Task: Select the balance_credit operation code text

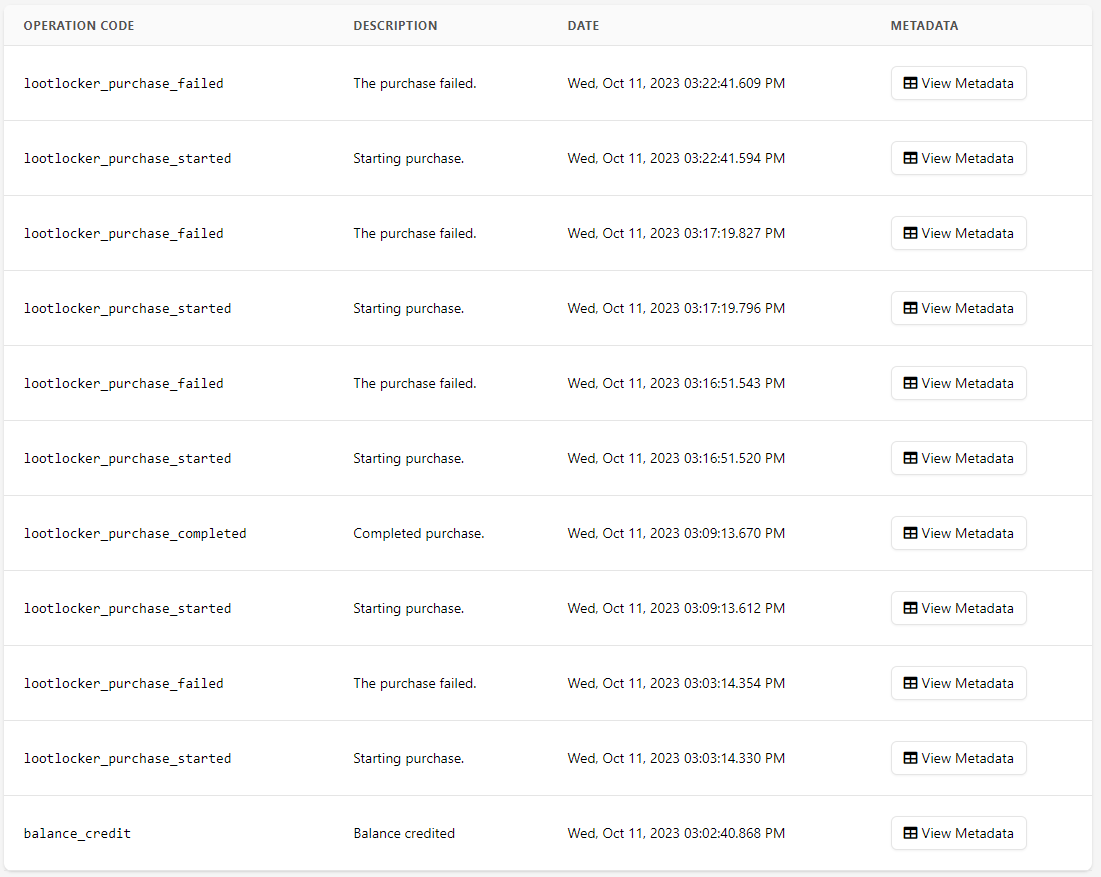Action: pos(77,834)
